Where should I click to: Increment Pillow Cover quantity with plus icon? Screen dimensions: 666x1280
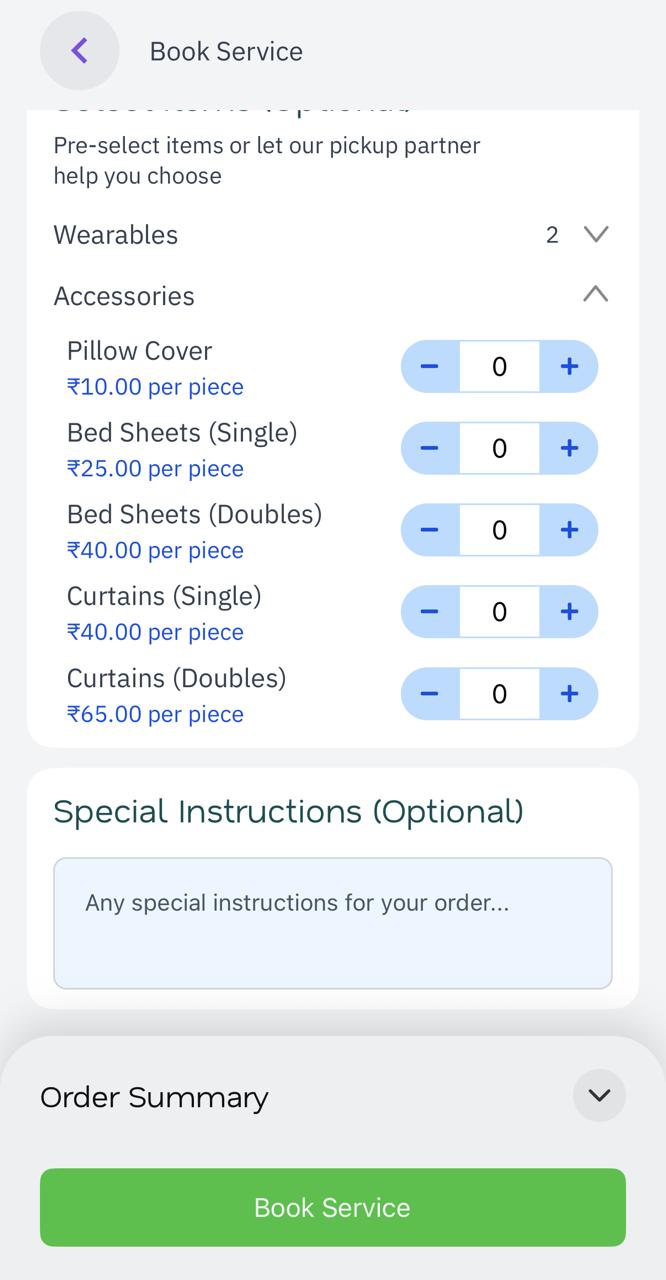(568, 366)
